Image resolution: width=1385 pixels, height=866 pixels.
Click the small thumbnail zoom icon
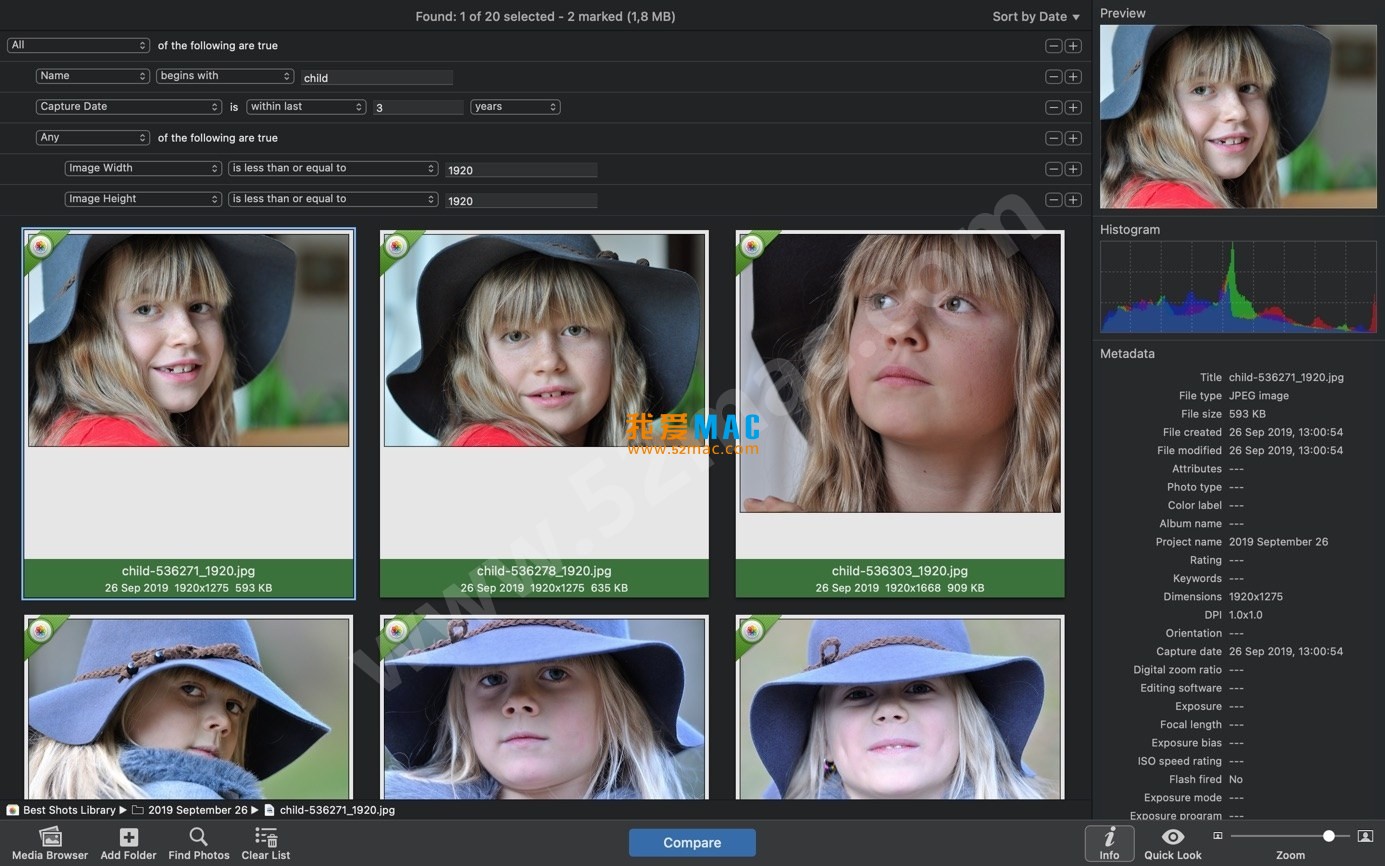(x=1217, y=836)
